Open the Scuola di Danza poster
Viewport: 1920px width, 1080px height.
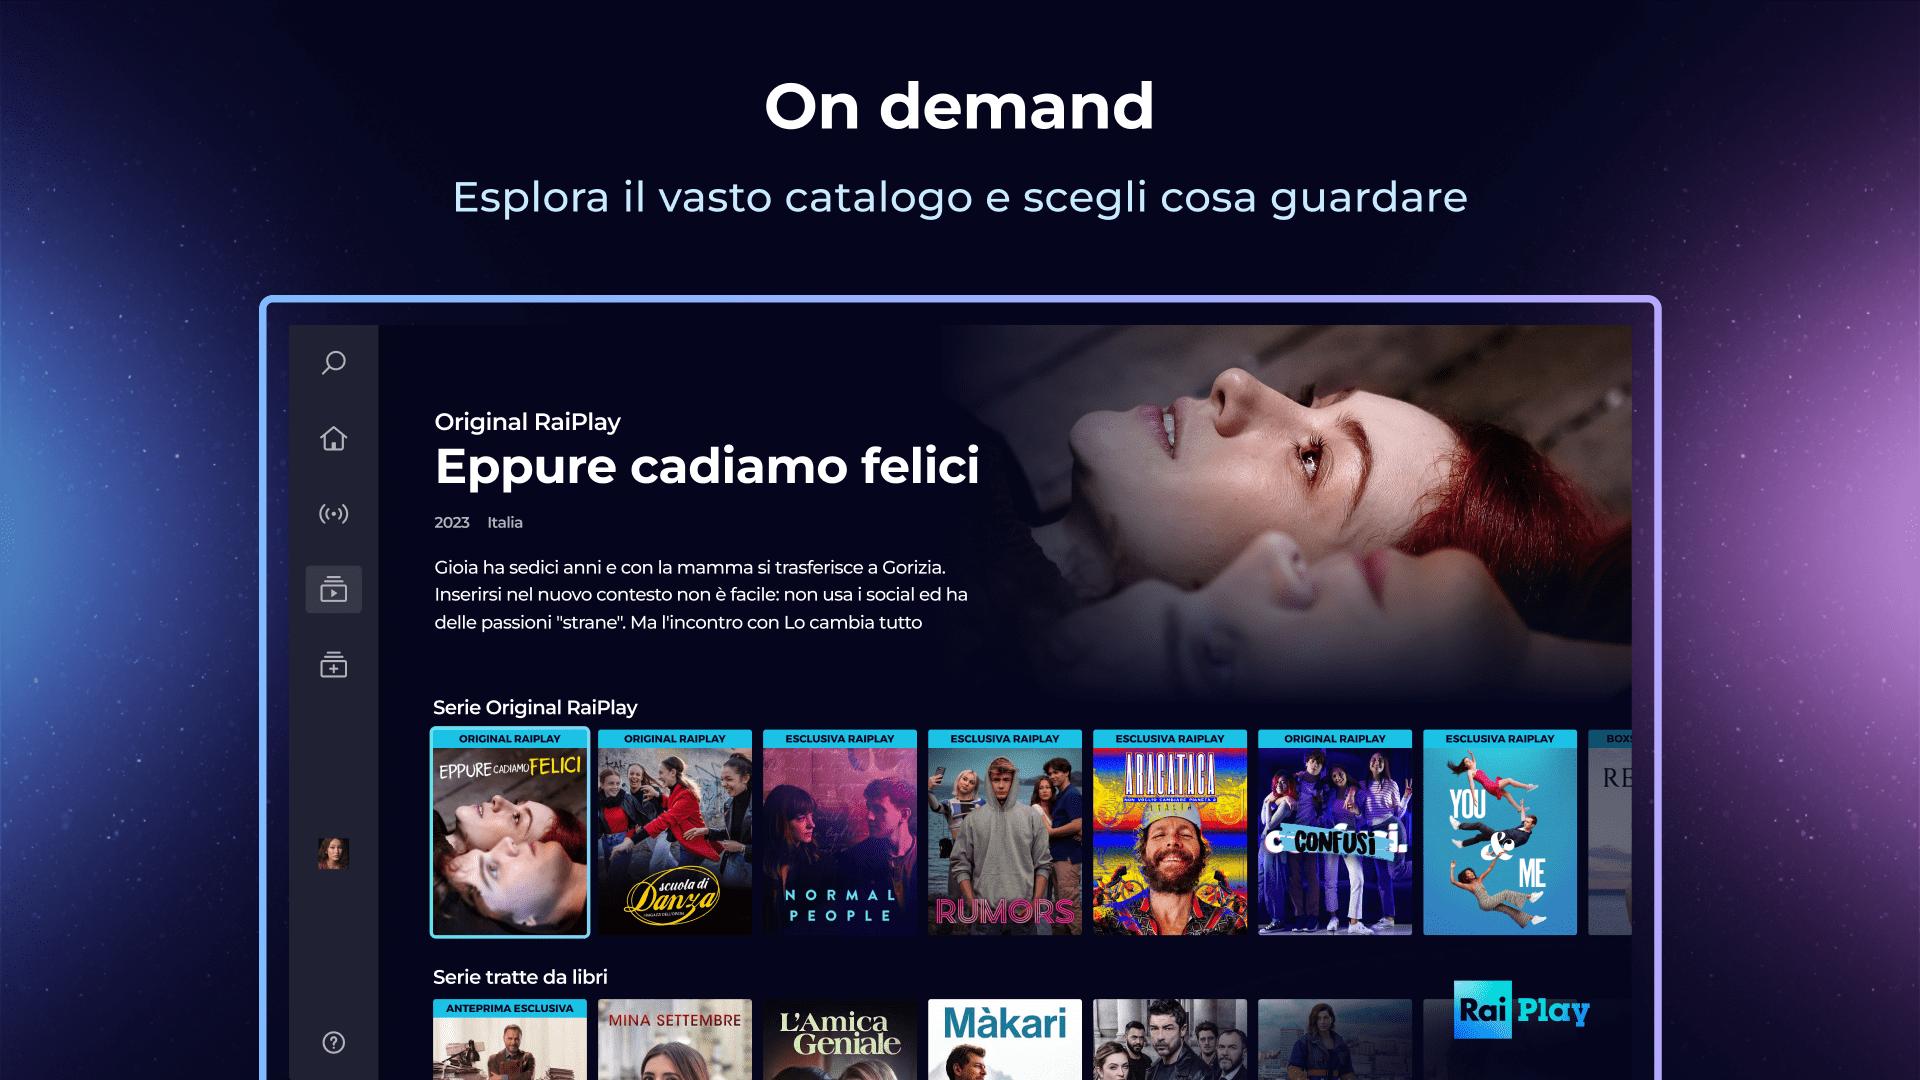tap(675, 833)
